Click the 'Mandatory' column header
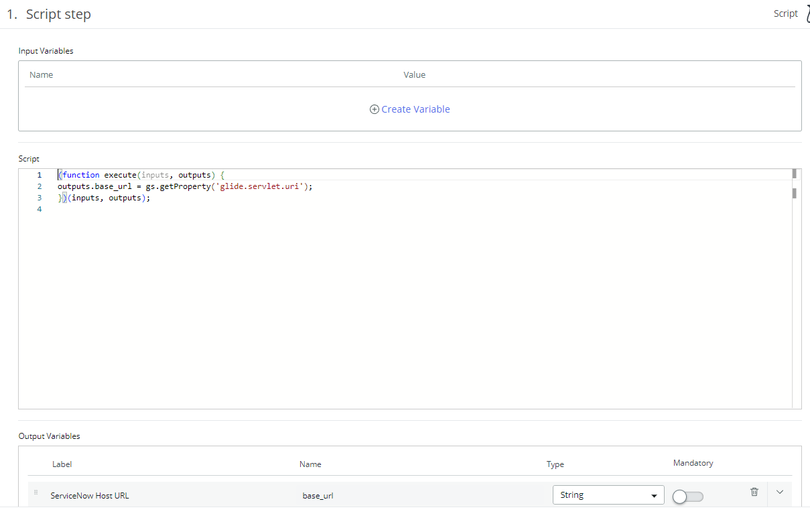 click(693, 463)
